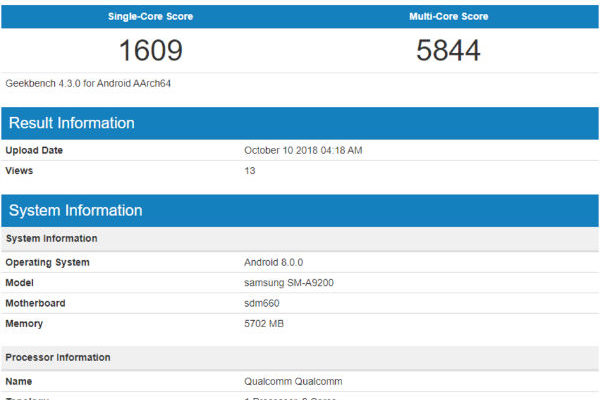Select the views count 13
This screenshot has width=600, height=400.
[x=249, y=171]
